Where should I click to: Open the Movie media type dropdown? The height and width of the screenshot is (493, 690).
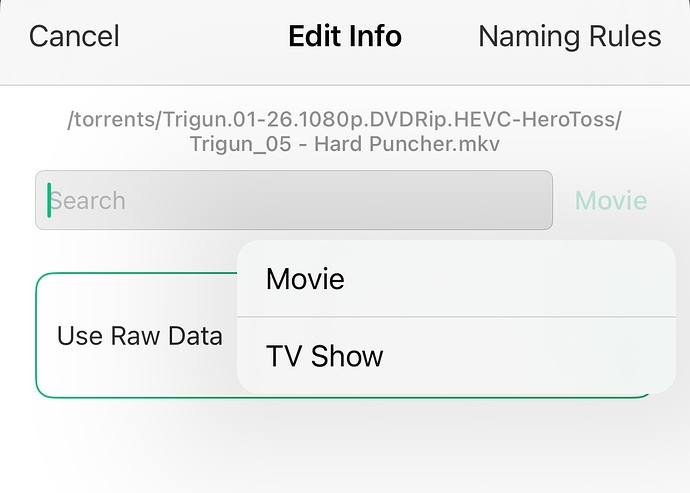click(x=610, y=200)
